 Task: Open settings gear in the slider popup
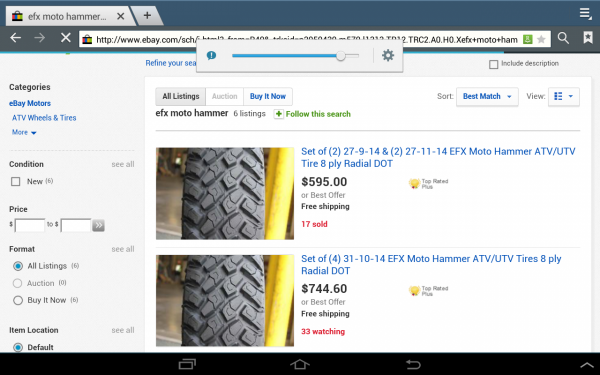pos(388,55)
